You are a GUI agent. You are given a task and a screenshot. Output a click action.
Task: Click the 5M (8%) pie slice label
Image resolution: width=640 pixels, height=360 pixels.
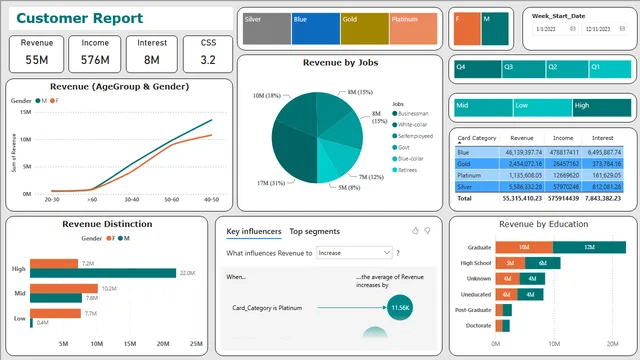(349, 188)
